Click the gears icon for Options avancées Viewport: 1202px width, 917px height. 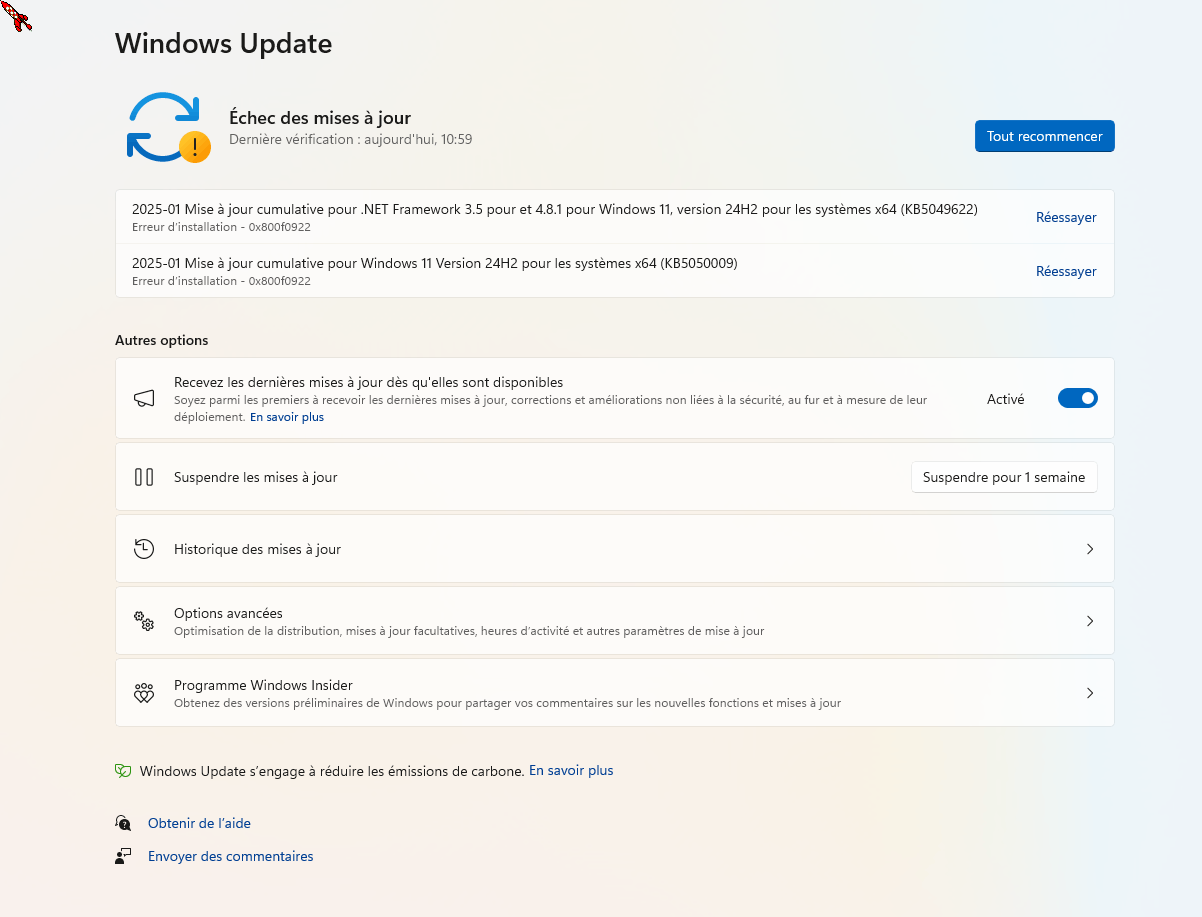[144, 621]
